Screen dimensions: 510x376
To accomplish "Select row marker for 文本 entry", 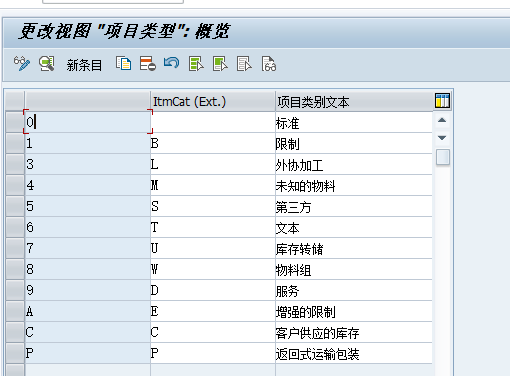I will [x=15, y=227].
